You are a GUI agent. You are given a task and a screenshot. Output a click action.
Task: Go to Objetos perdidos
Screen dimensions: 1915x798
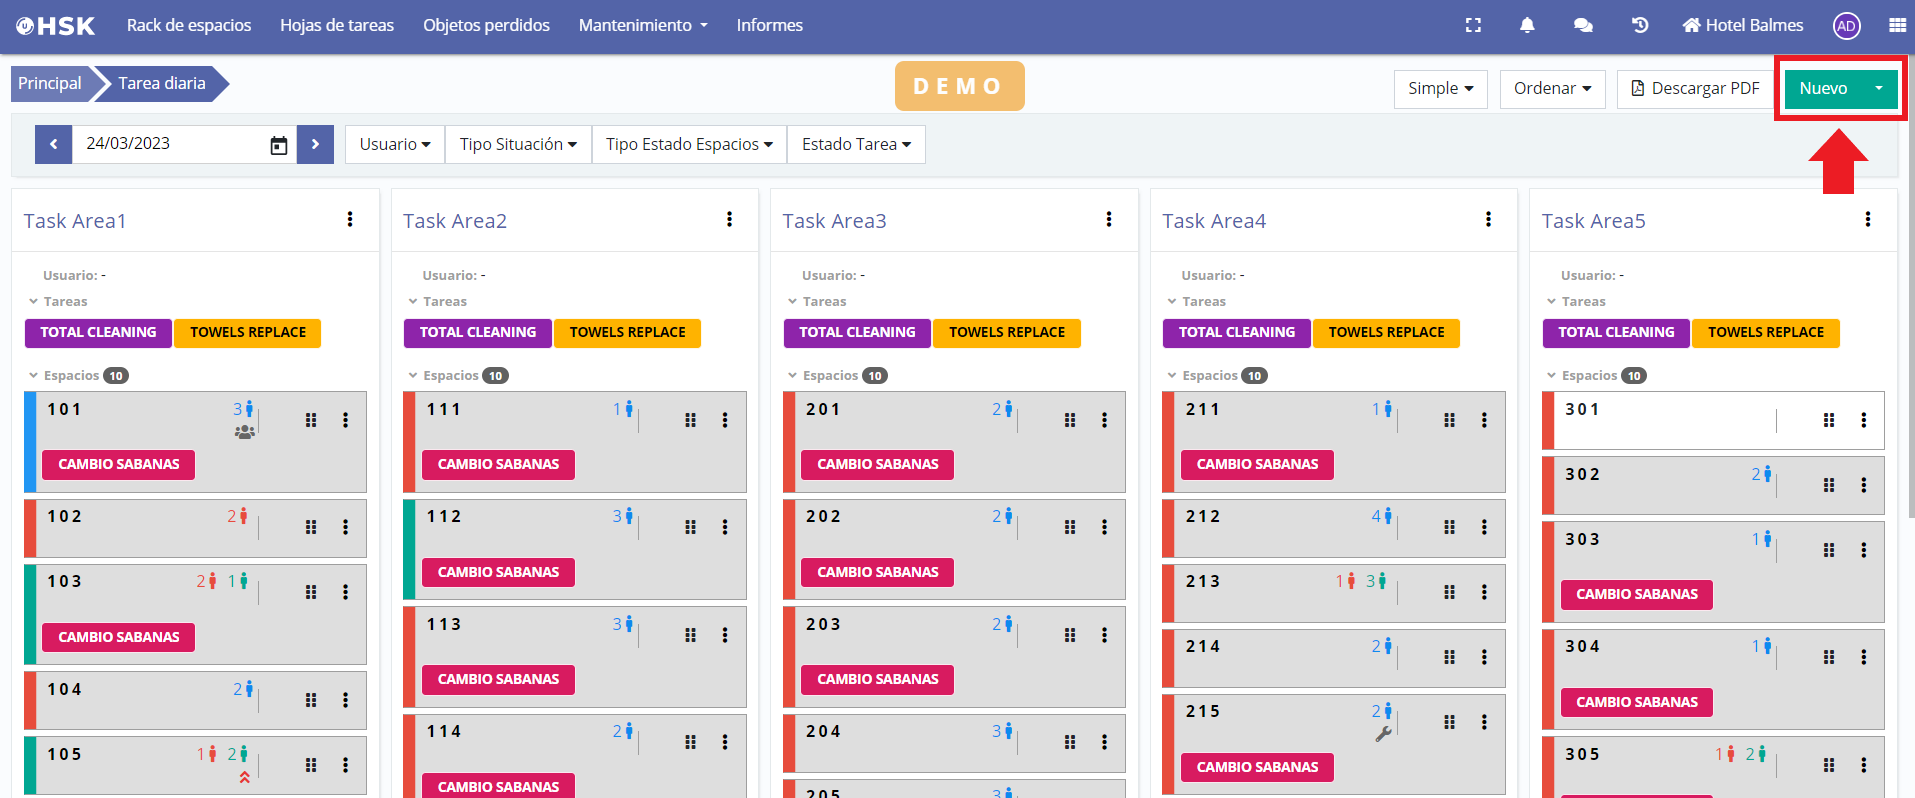[486, 26]
